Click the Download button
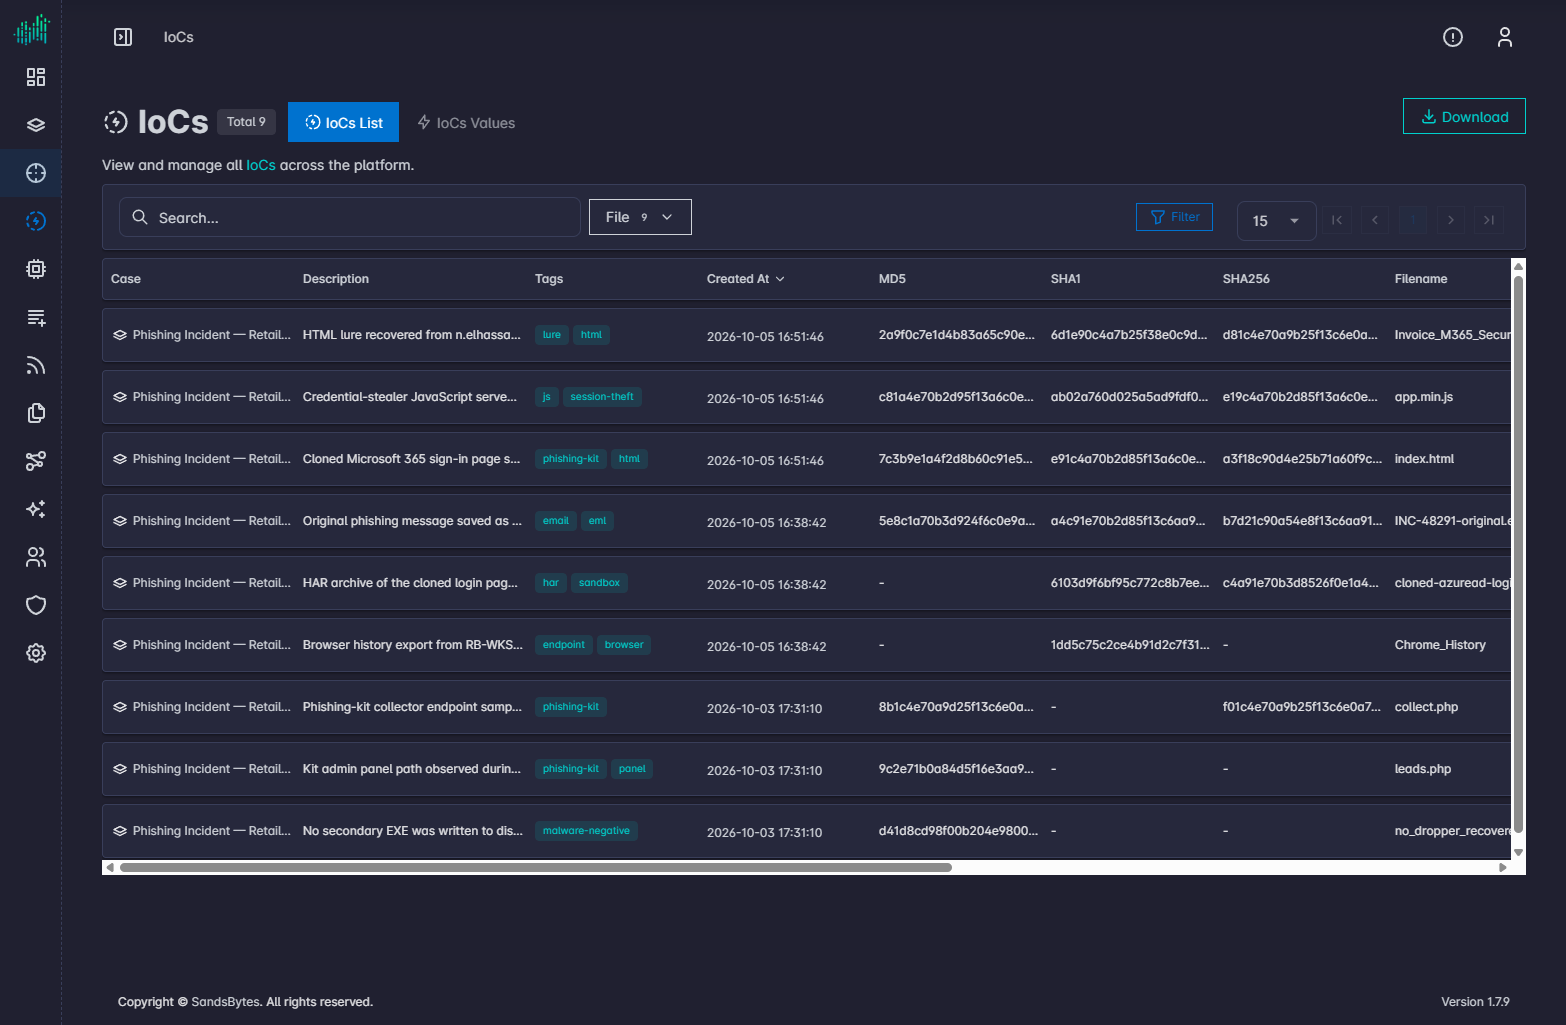This screenshot has width=1566, height=1025. pos(1464,116)
